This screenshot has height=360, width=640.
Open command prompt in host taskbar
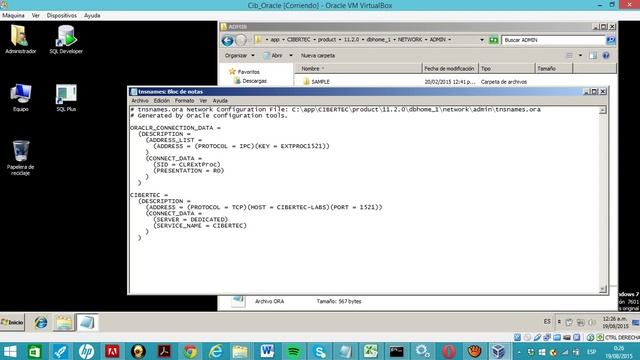pyautogui.click(x=396, y=351)
